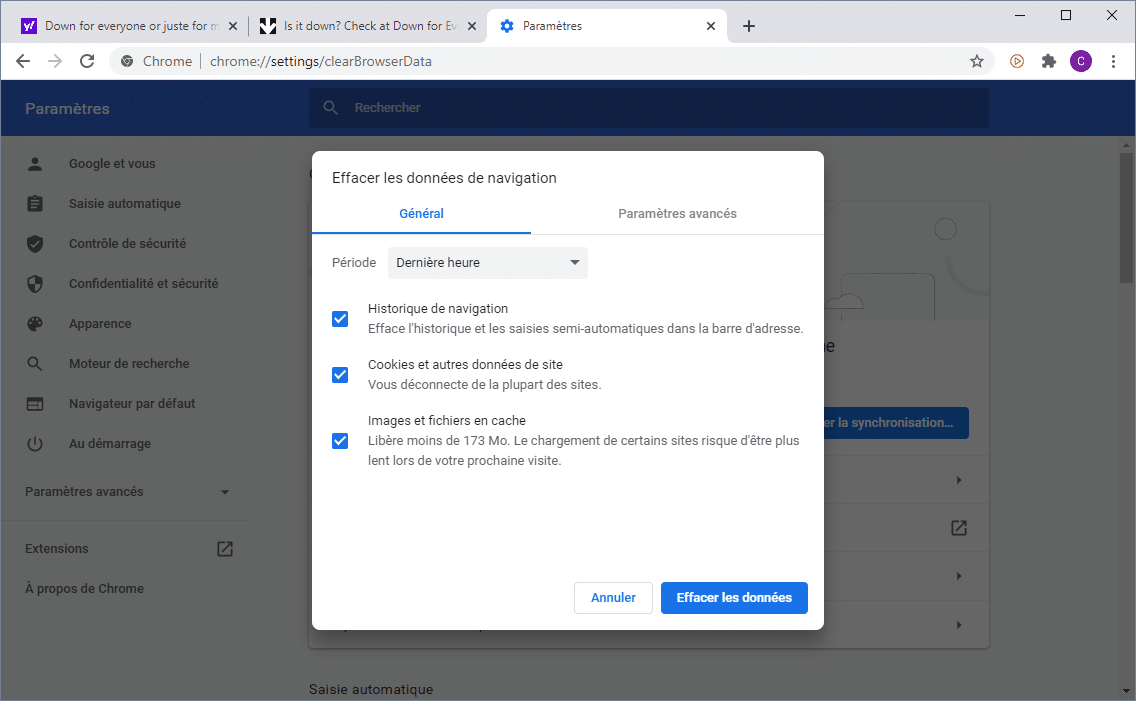The width and height of the screenshot is (1136, 701).
Task: Click Effacer les données button
Action: (734, 598)
